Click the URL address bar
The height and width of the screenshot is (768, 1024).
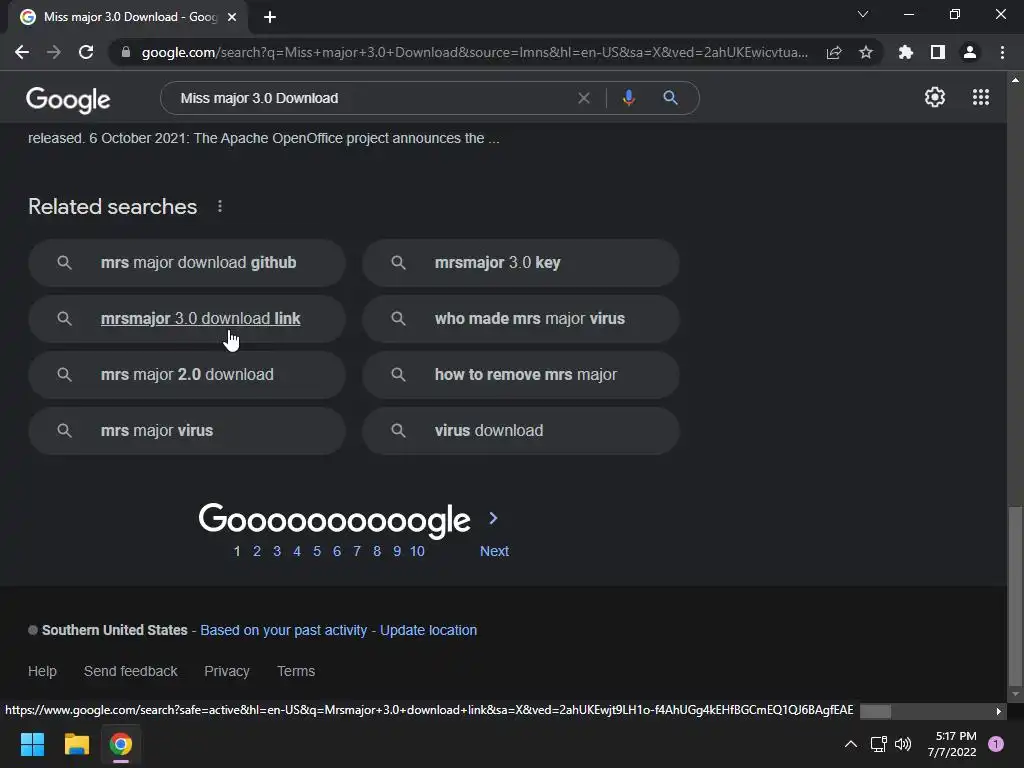[475, 52]
